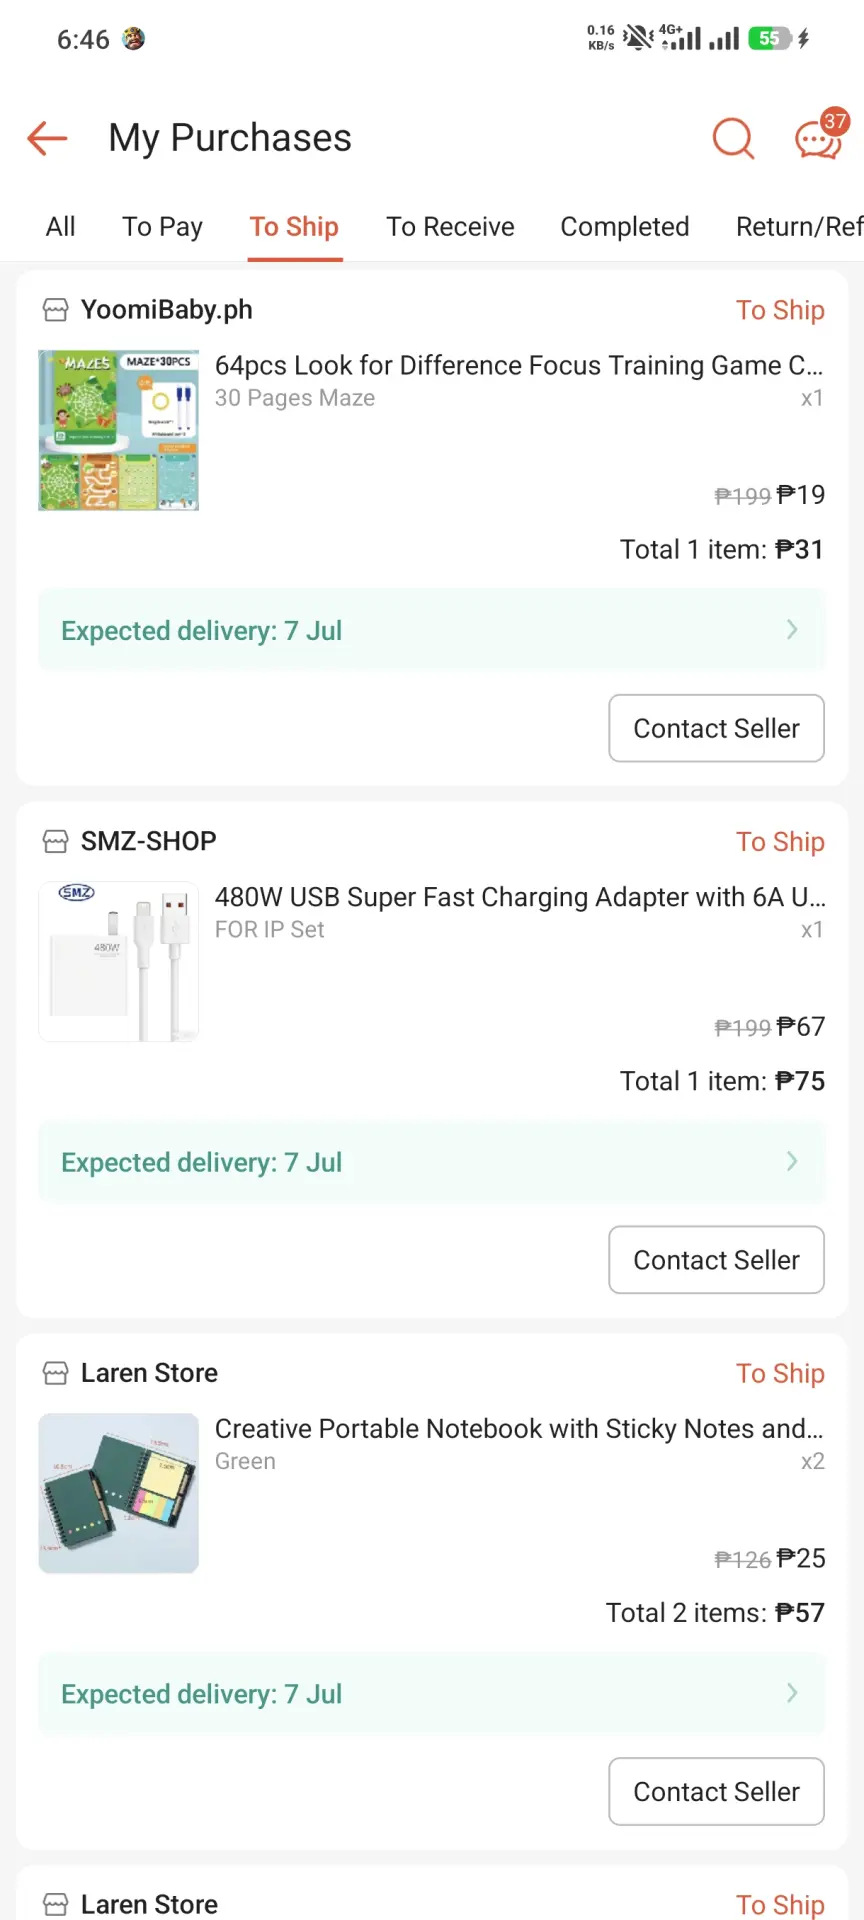Tap the back arrow icon
The image size is (864, 1920).
coord(47,138)
